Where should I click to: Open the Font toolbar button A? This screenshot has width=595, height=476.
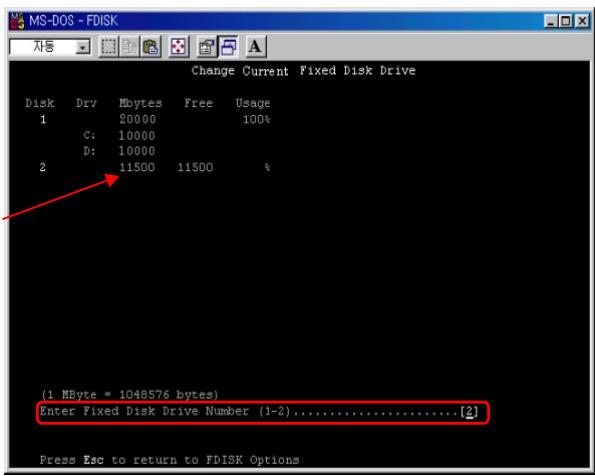(x=255, y=47)
